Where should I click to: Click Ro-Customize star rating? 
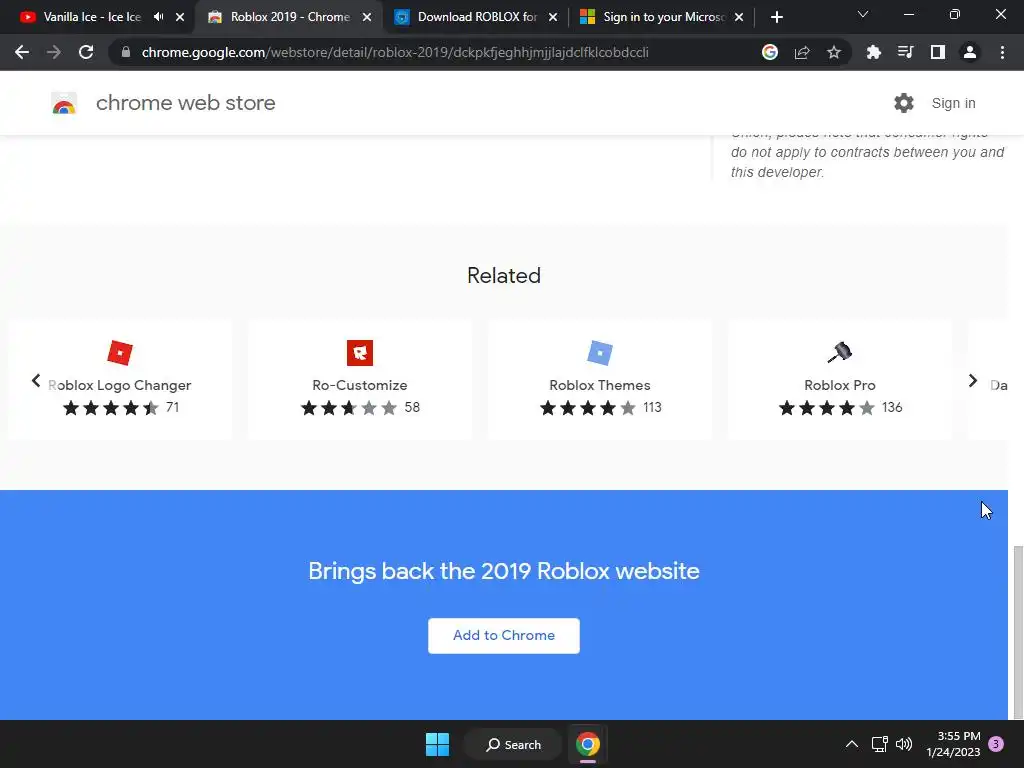point(349,408)
